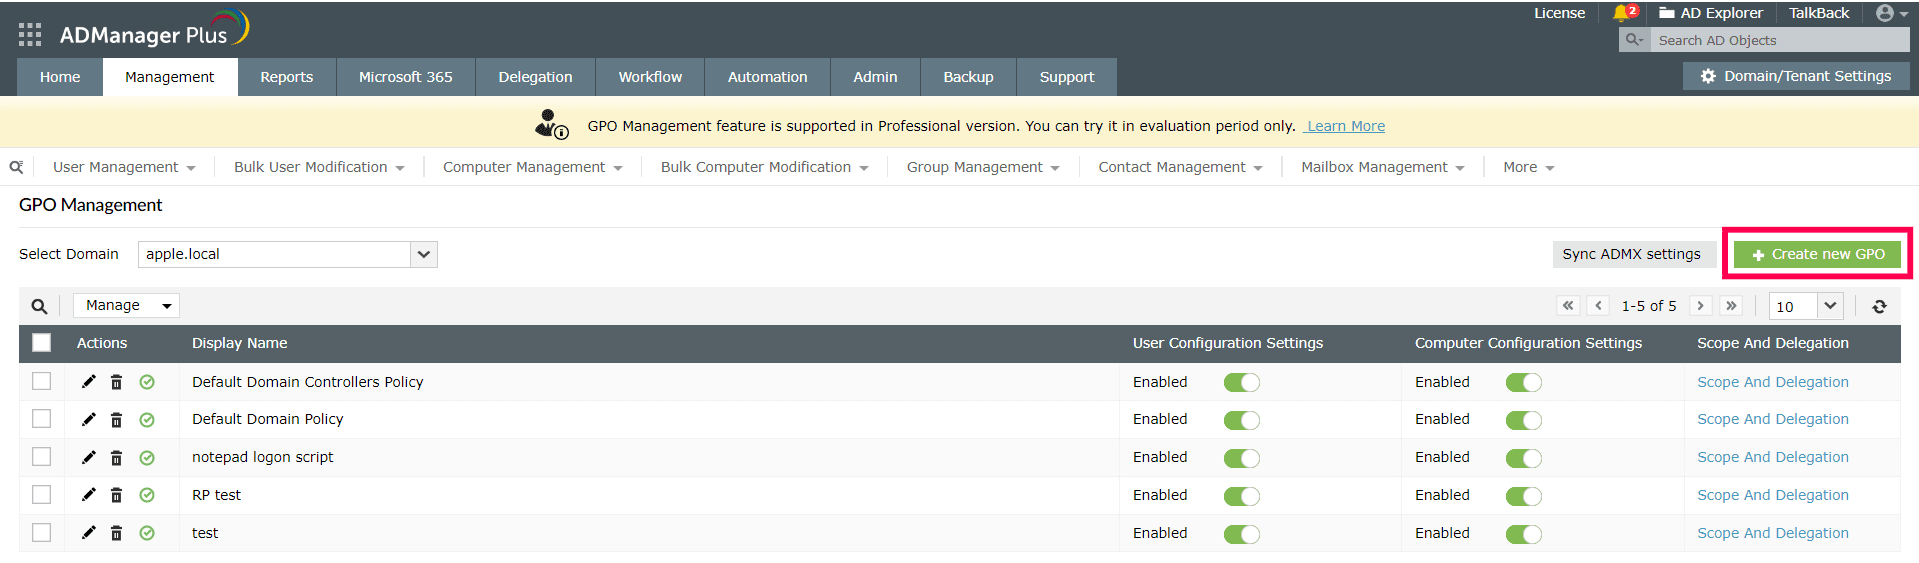1919x563 pixels.
Task: Focus the Search AD Objects field
Action: (1780, 40)
